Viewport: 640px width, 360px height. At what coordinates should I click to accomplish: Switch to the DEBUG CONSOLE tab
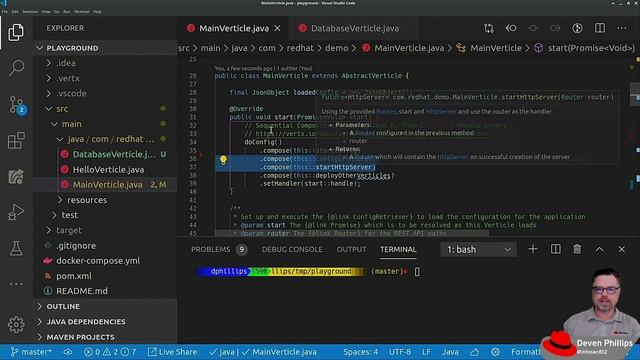click(292, 249)
